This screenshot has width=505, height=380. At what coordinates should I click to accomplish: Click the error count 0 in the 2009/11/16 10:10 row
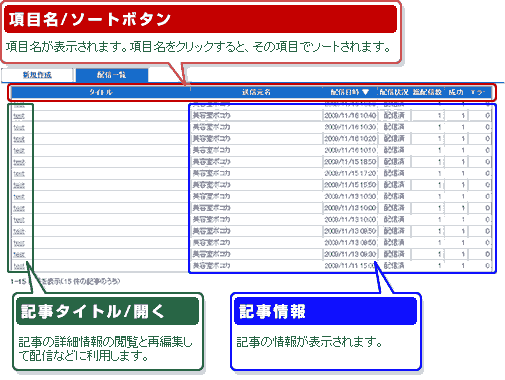(x=487, y=150)
